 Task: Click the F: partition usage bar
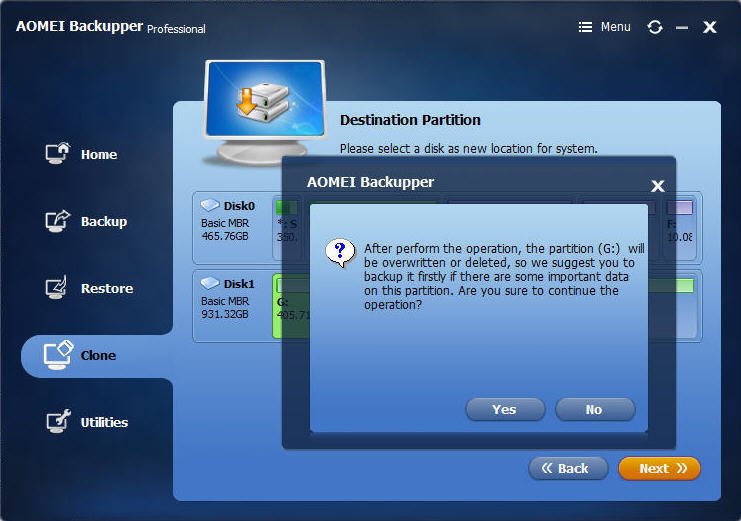(x=680, y=208)
